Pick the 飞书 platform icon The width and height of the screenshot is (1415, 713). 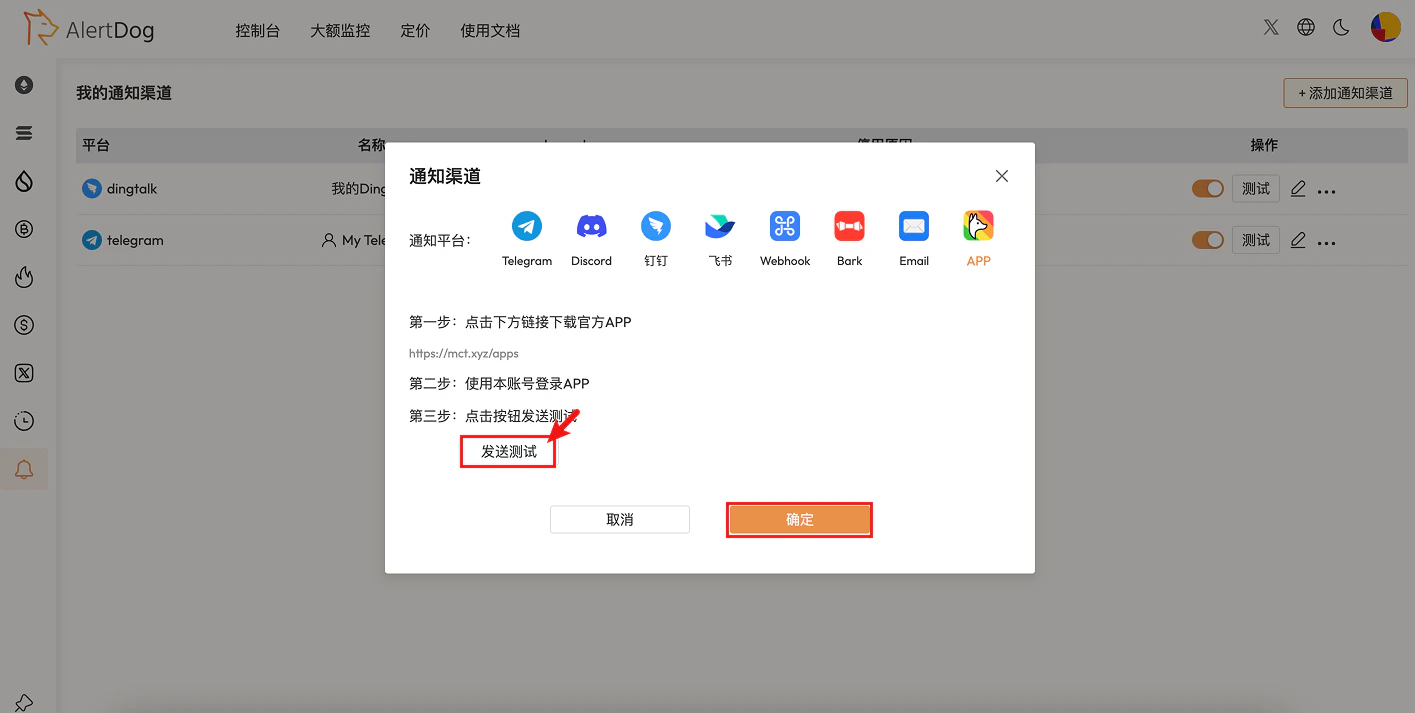tap(720, 226)
